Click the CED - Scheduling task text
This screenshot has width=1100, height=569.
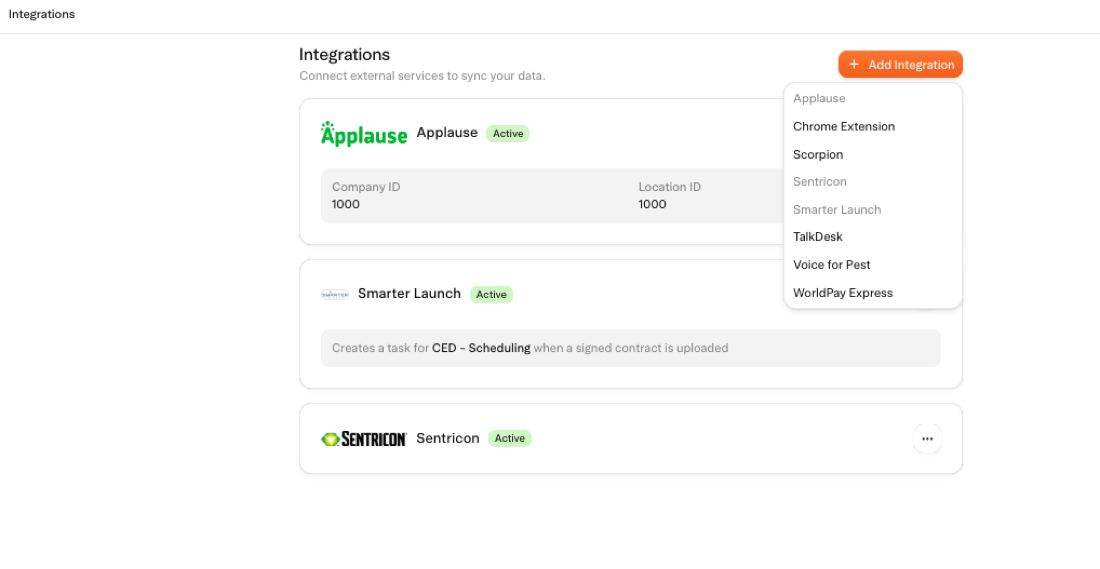coord(481,348)
